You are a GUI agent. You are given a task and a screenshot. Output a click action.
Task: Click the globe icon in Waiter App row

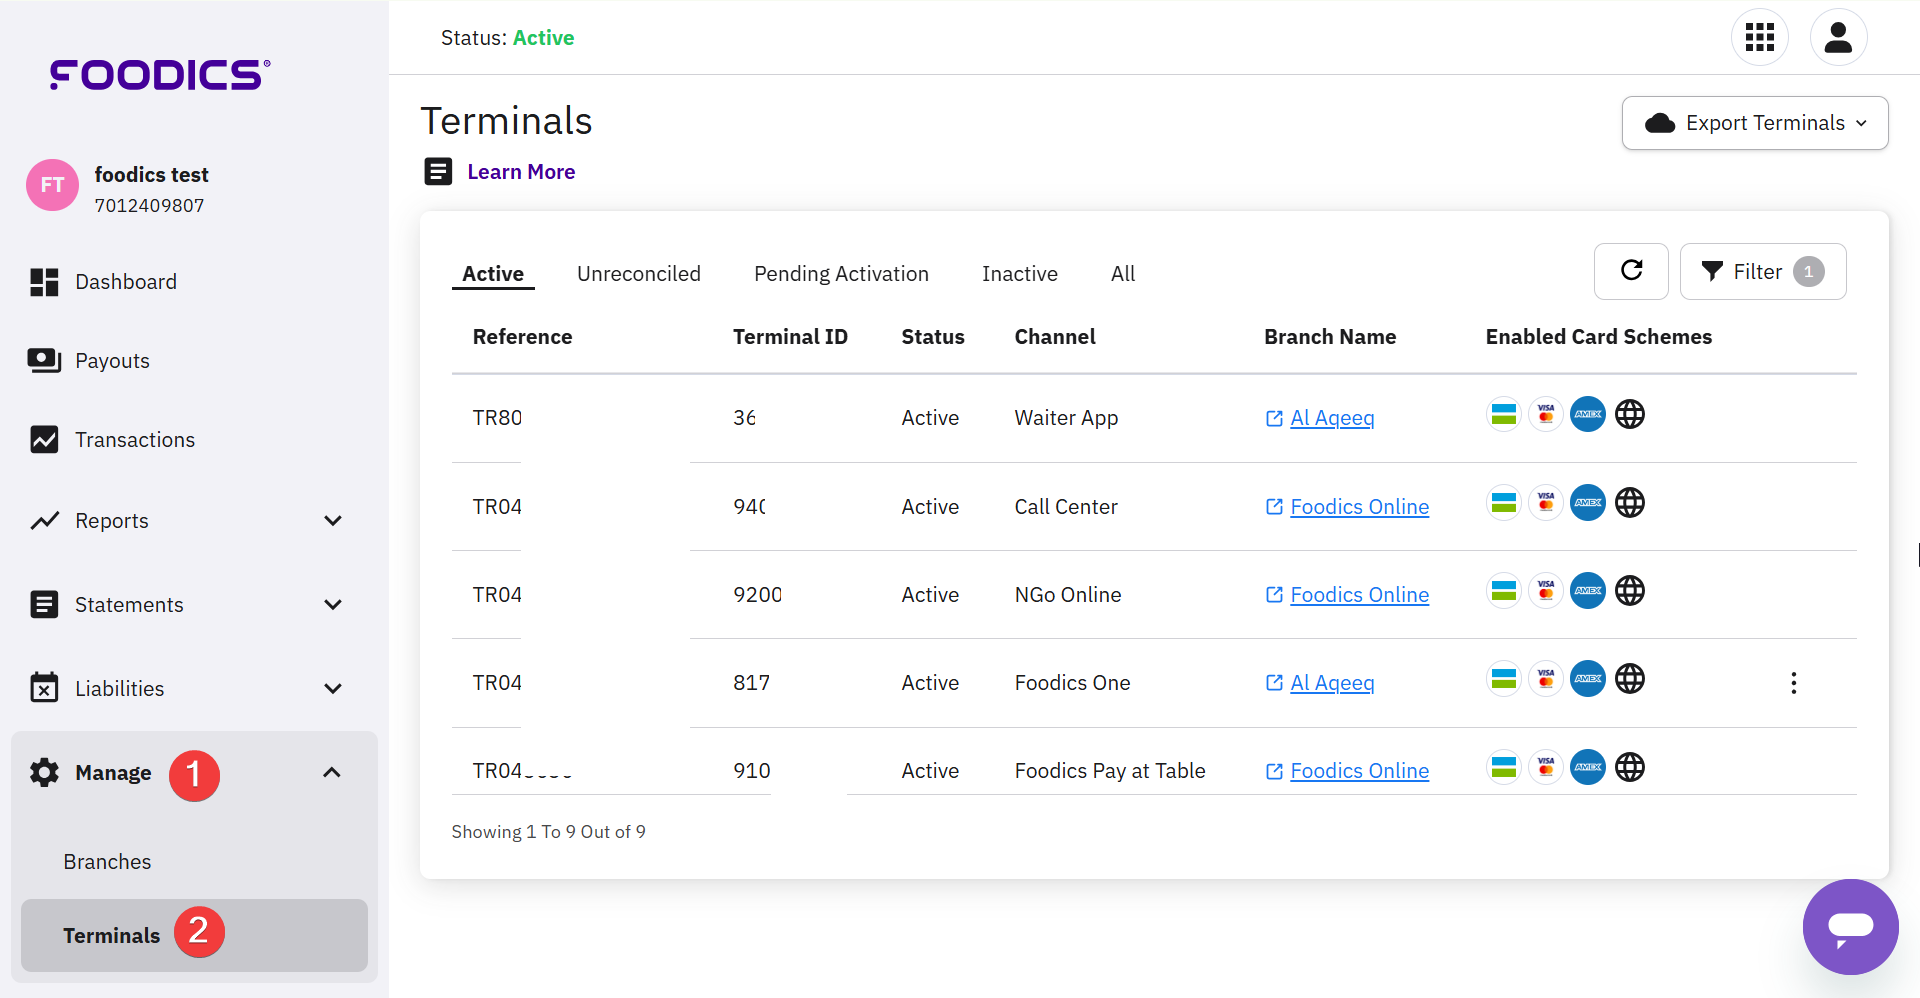coord(1630,414)
